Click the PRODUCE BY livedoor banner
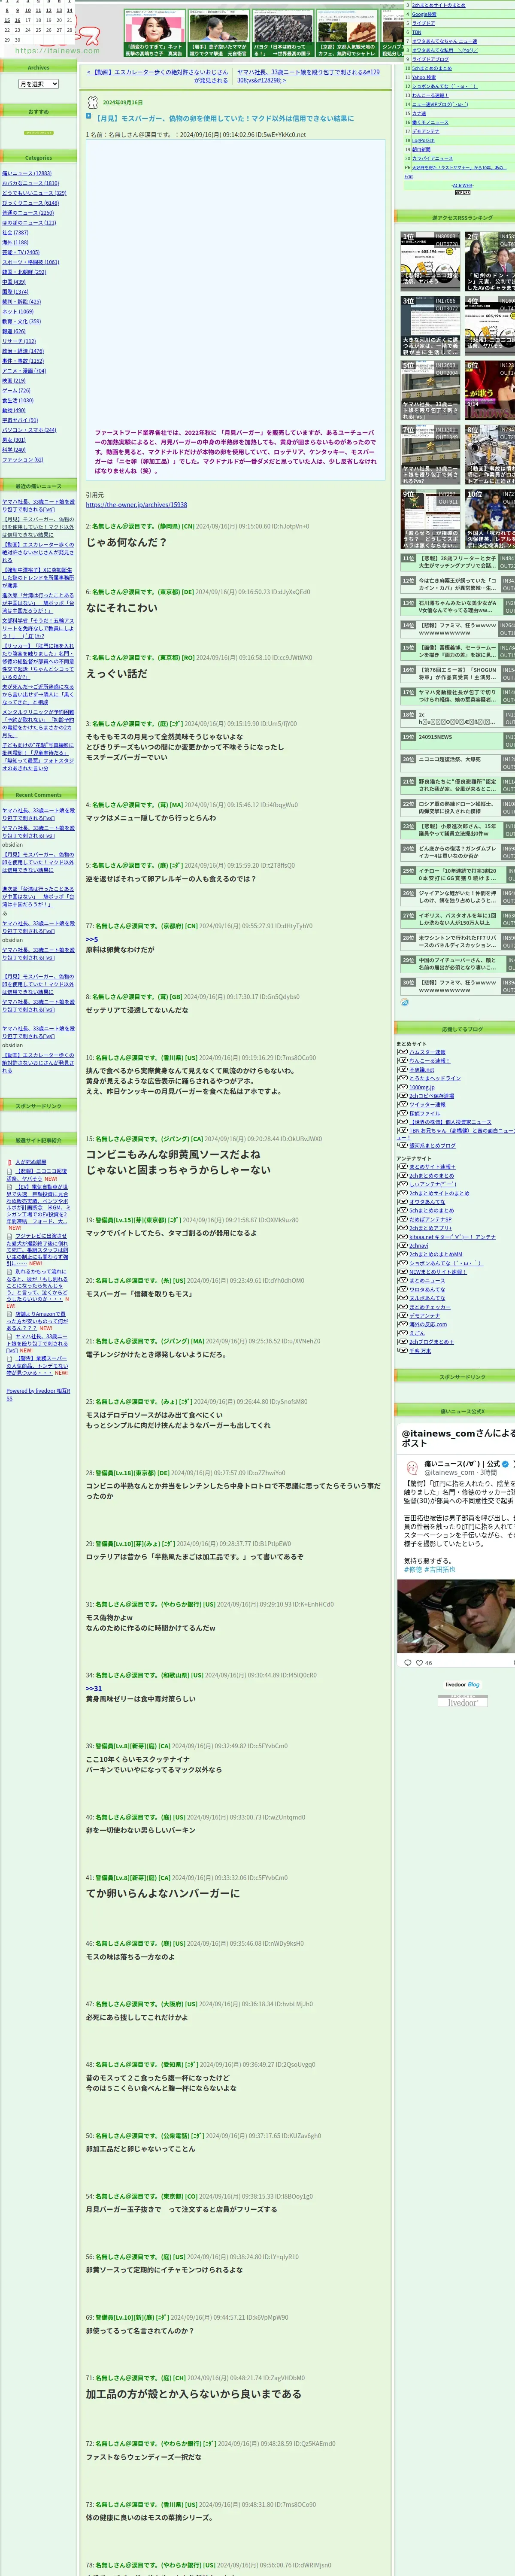 point(462,1702)
